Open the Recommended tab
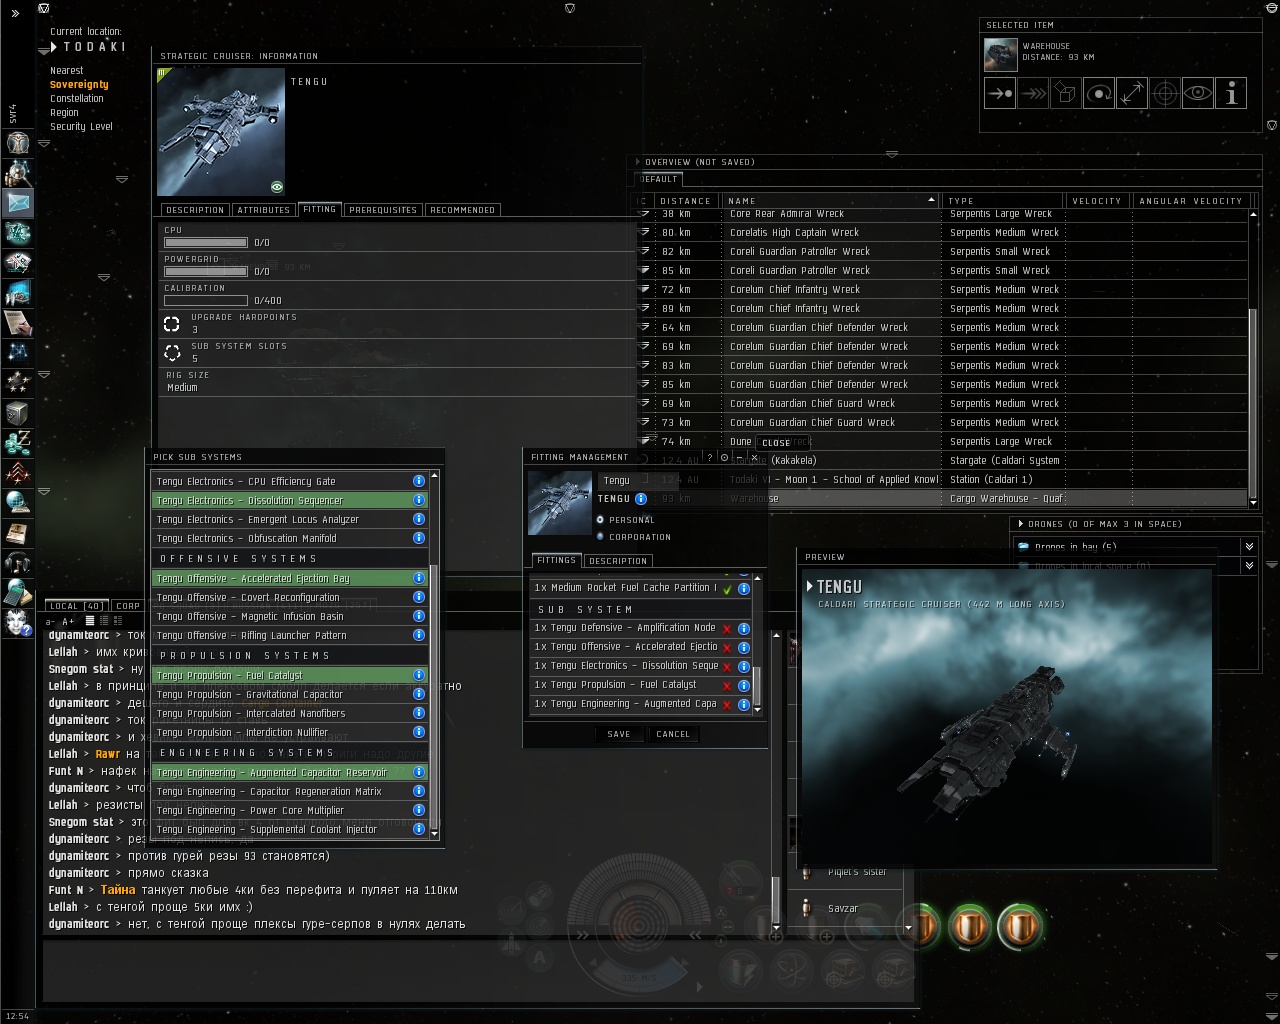Viewport: 1280px width, 1024px height. pyautogui.click(x=462, y=210)
